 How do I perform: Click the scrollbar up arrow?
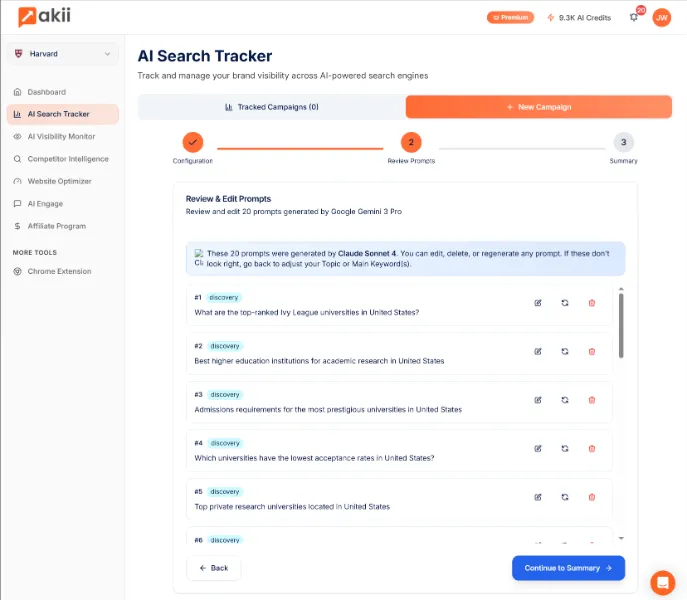pos(621,289)
